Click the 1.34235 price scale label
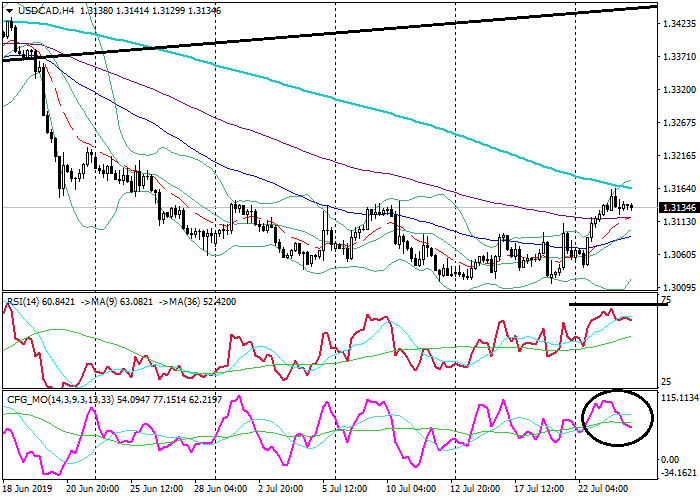The image size is (700, 500). [x=678, y=26]
